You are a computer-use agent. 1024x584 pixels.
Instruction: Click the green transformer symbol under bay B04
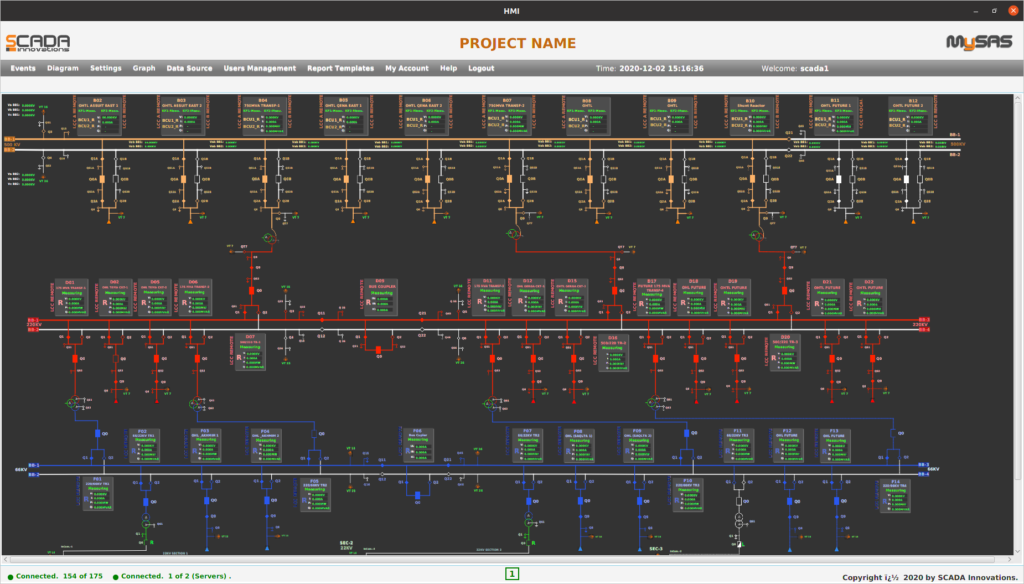point(268,236)
